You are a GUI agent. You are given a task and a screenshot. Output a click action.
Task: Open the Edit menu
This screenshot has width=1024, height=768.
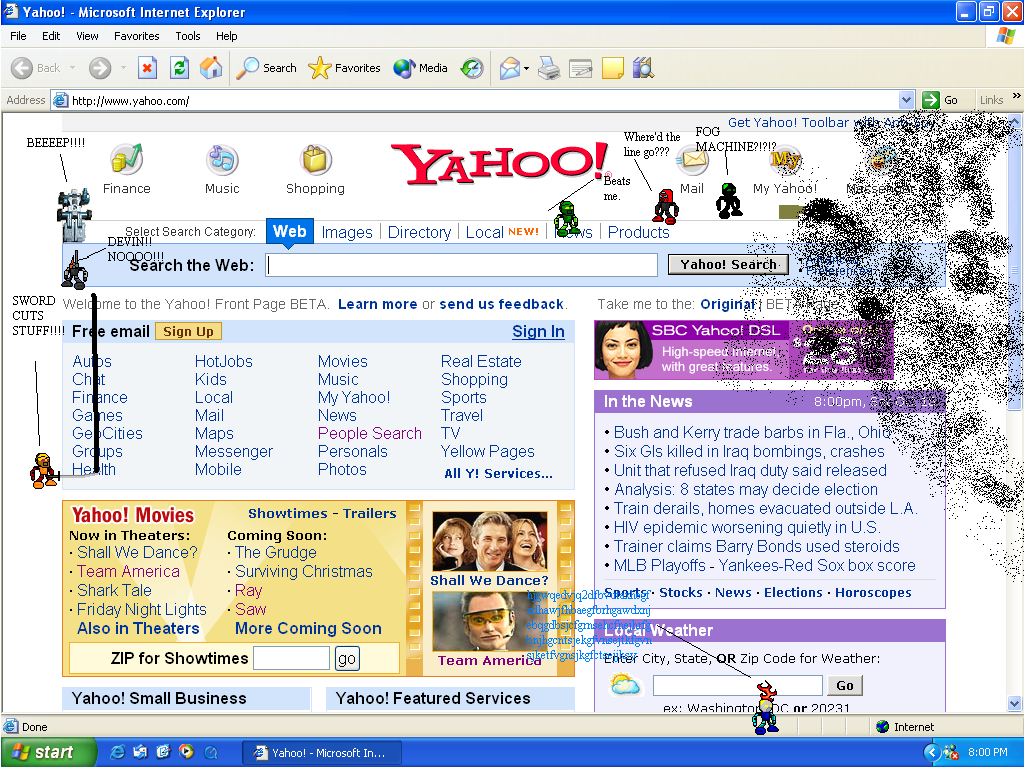tap(51, 36)
